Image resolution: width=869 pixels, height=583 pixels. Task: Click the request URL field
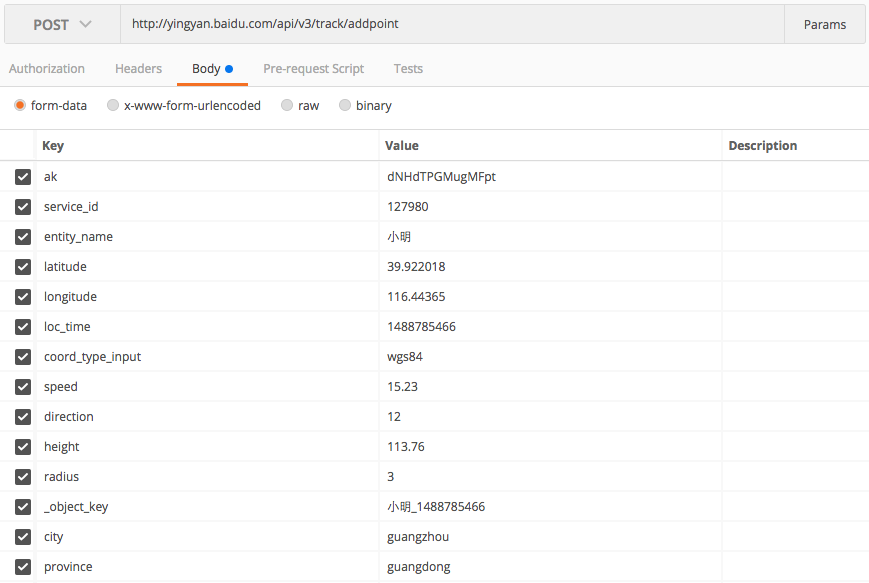coord(450,25)
